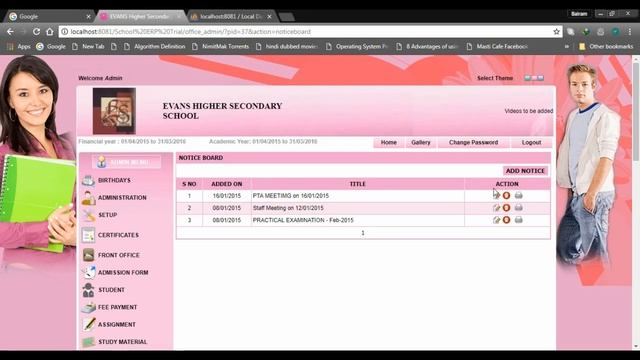Click the Fee Payment icon
This screenshot has width=640, height=360.
[88, 307]
